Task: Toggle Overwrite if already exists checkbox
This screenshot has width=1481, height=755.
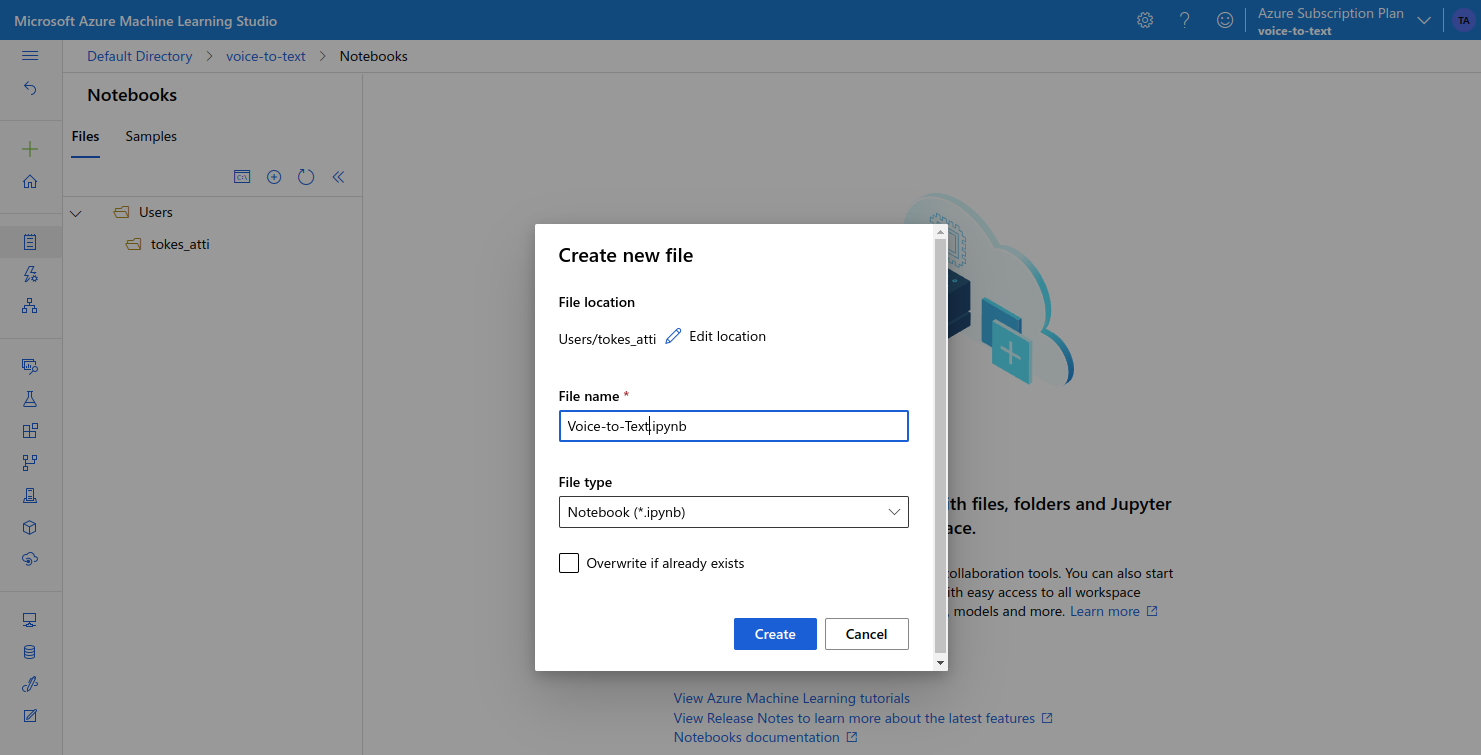Action: click(569, 563)
